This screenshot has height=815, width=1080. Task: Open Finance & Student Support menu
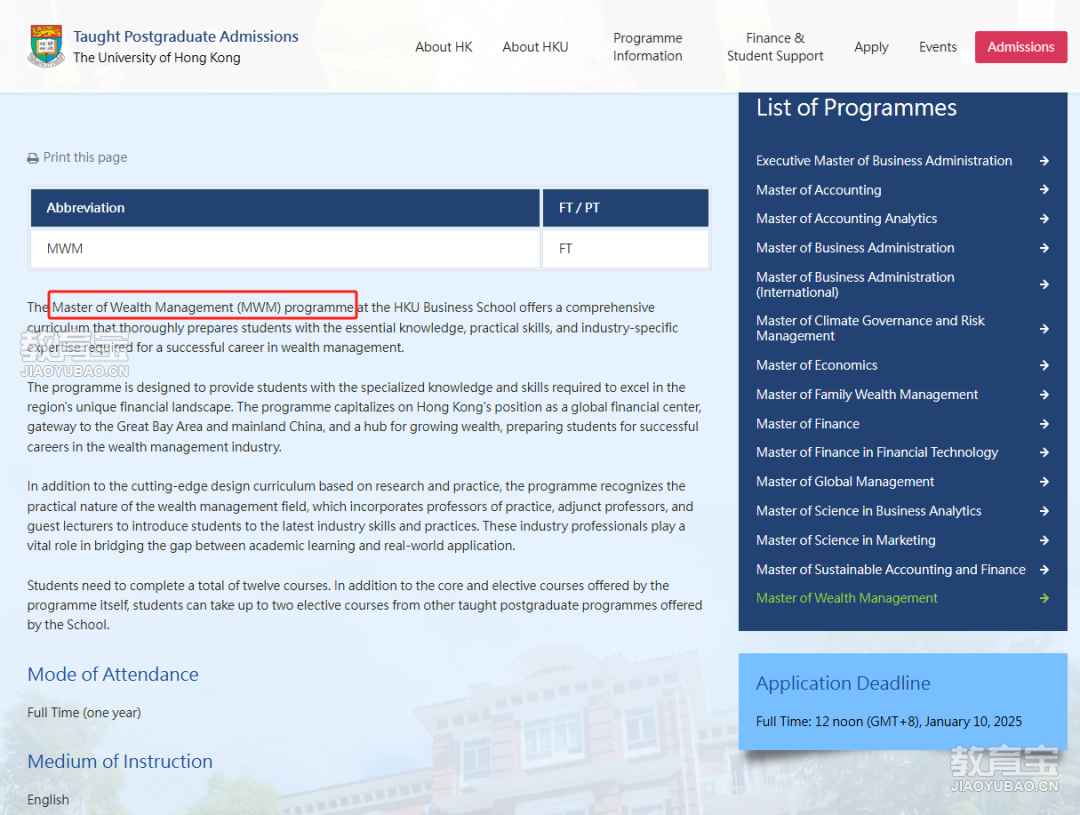click(775, 47)
